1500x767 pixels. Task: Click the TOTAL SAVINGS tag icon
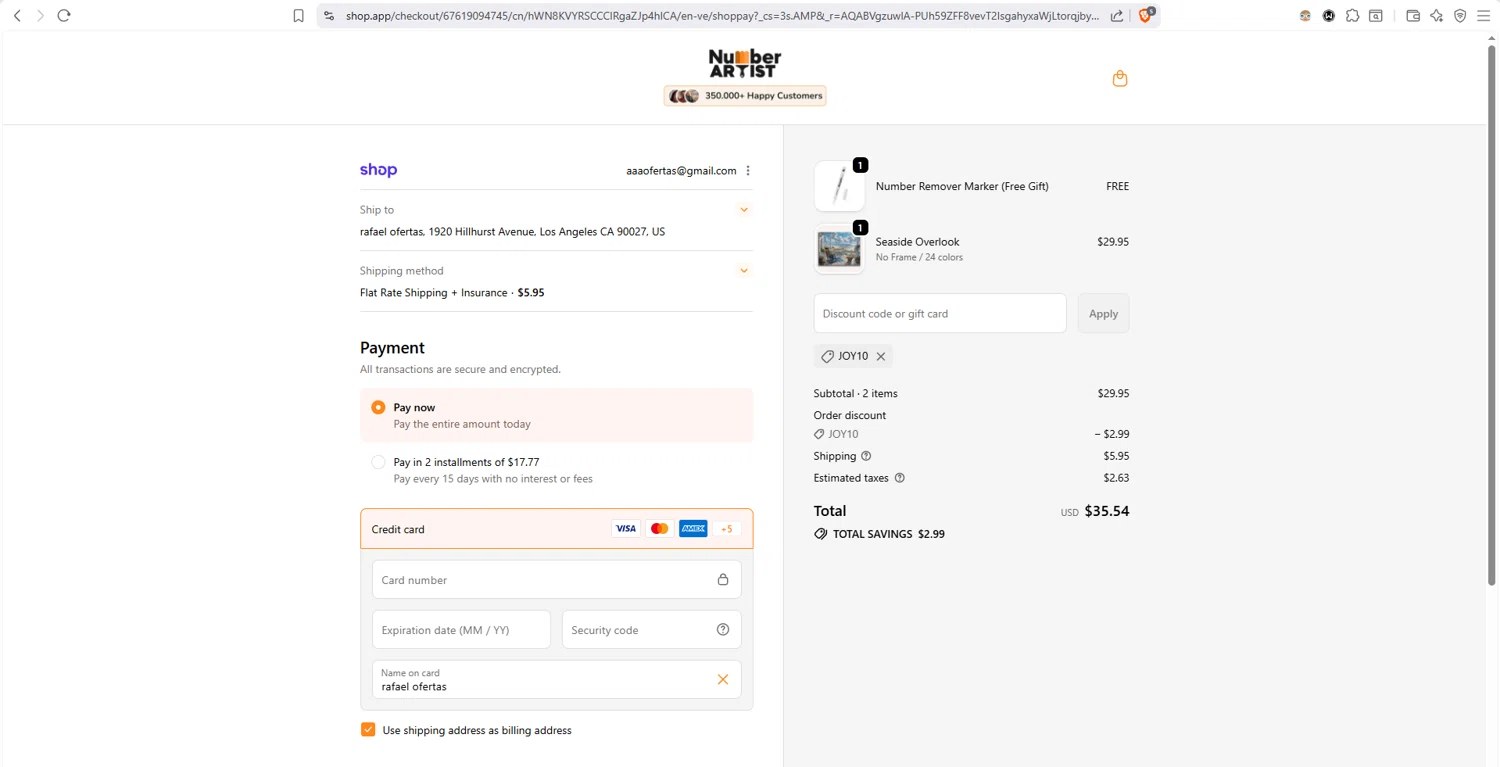coord(821,534)
